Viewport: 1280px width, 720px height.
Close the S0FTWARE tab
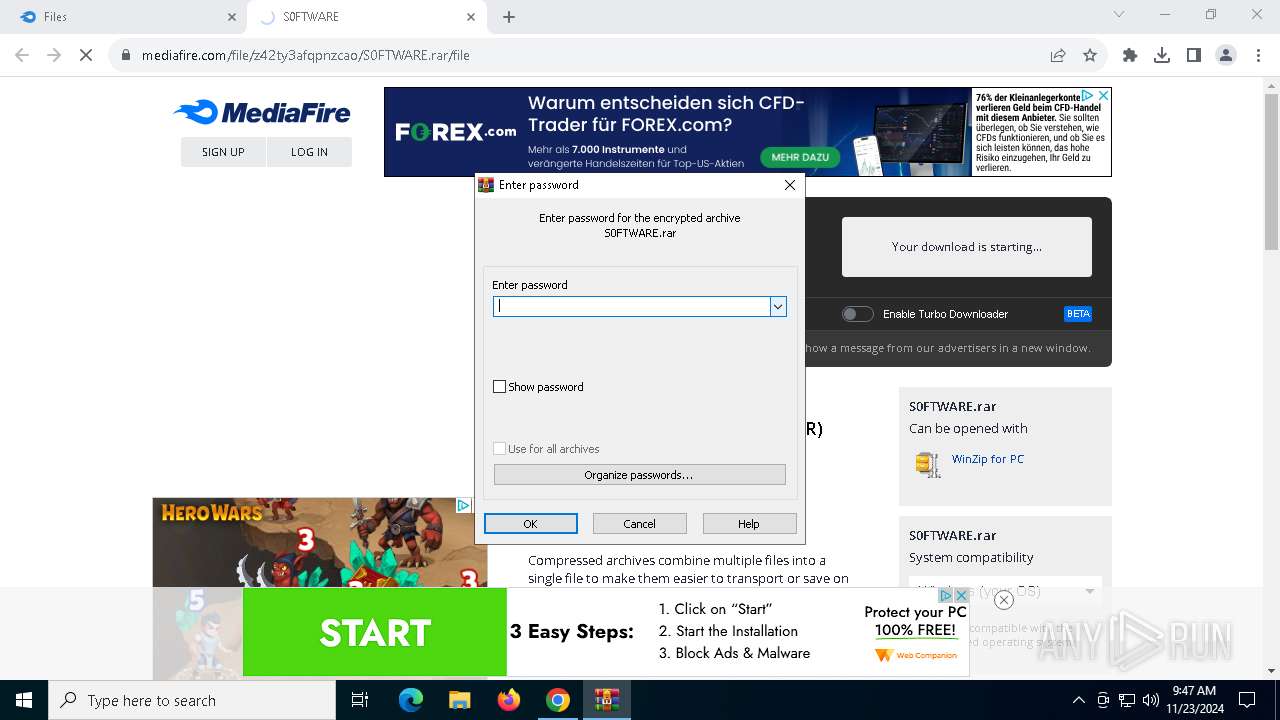[x=471, y=17]
